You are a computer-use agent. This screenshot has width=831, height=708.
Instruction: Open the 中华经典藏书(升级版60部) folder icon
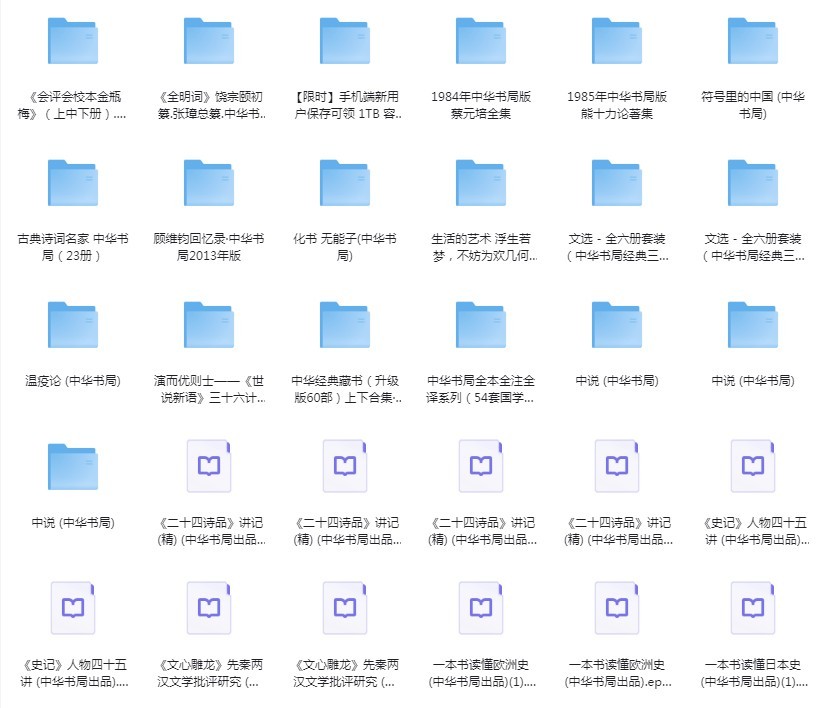(345, 325)
